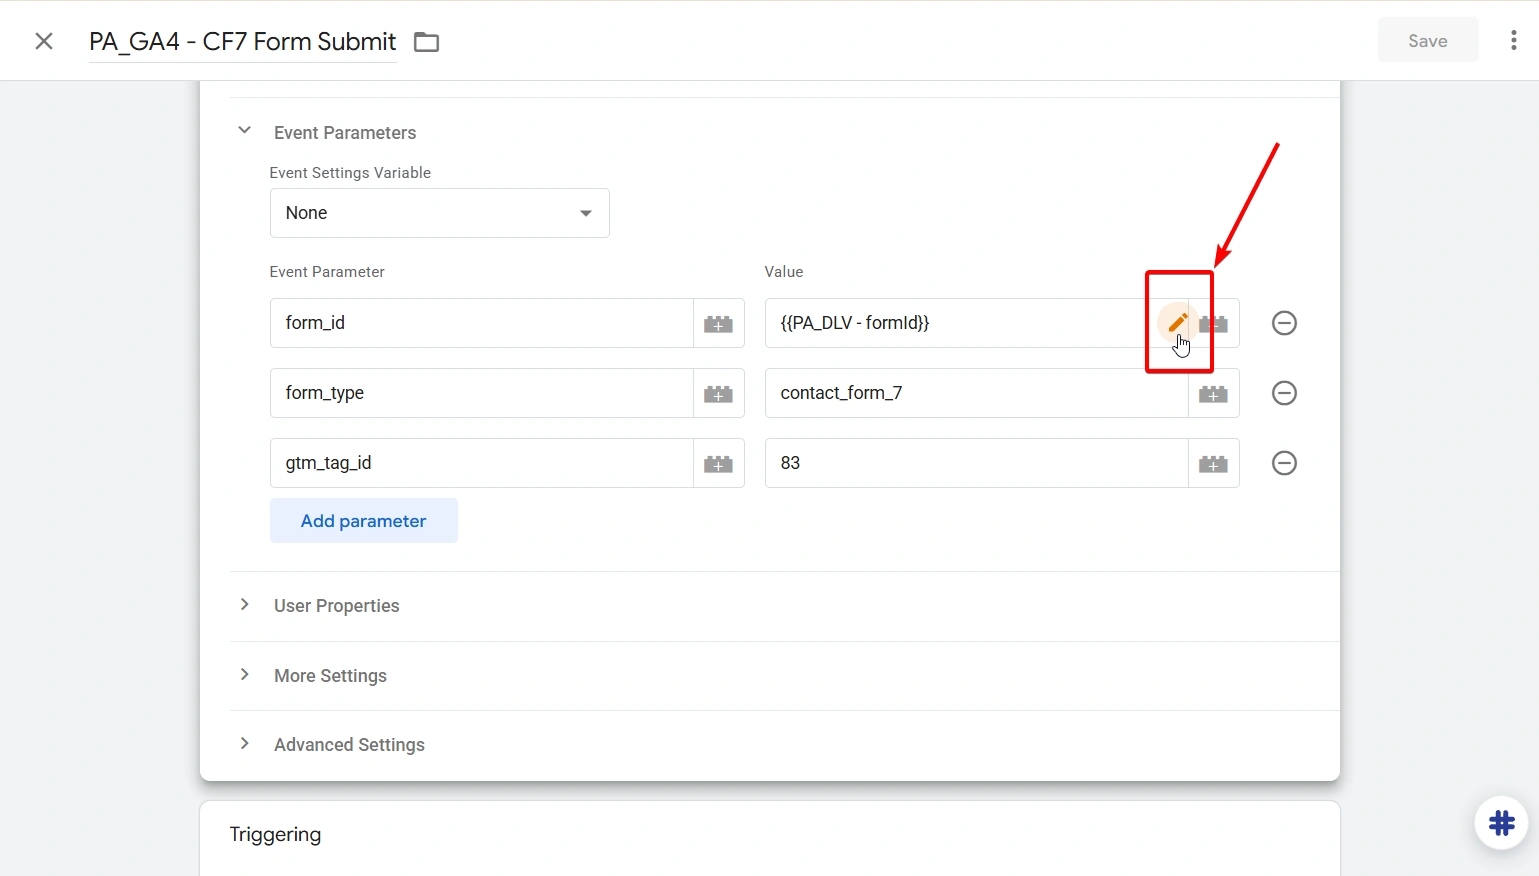This screenshot has width=1539, height=876.
Task: Open the three-dot more actions menu
Action: click(x=1513, y=40)
